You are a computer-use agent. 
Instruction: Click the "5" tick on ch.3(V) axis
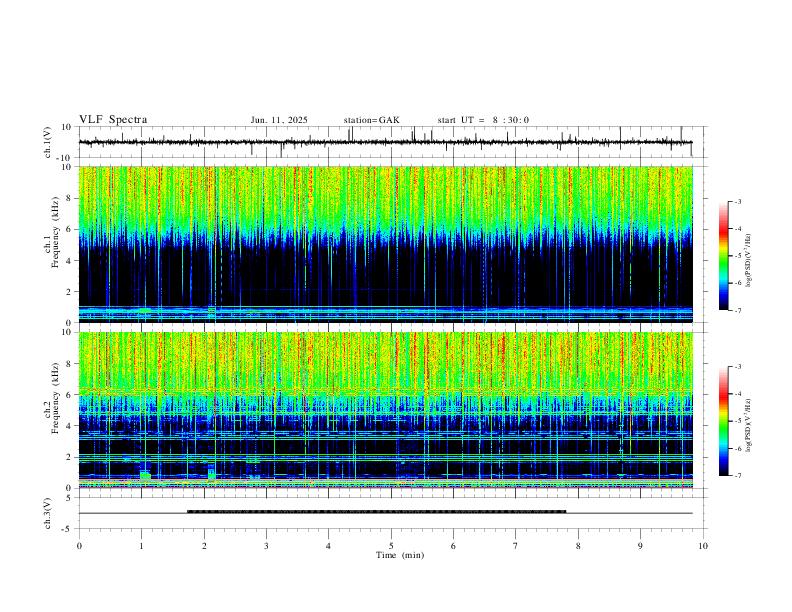click(69, 497)
